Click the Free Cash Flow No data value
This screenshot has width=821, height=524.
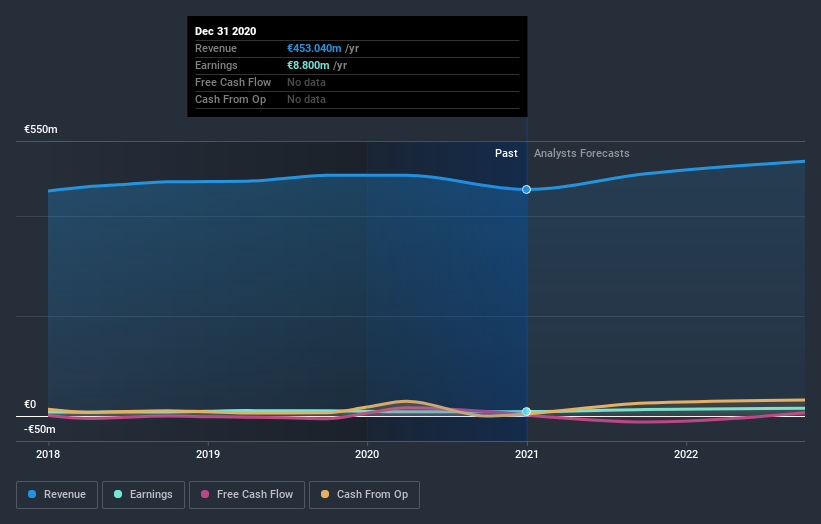(x=306, y=82)
